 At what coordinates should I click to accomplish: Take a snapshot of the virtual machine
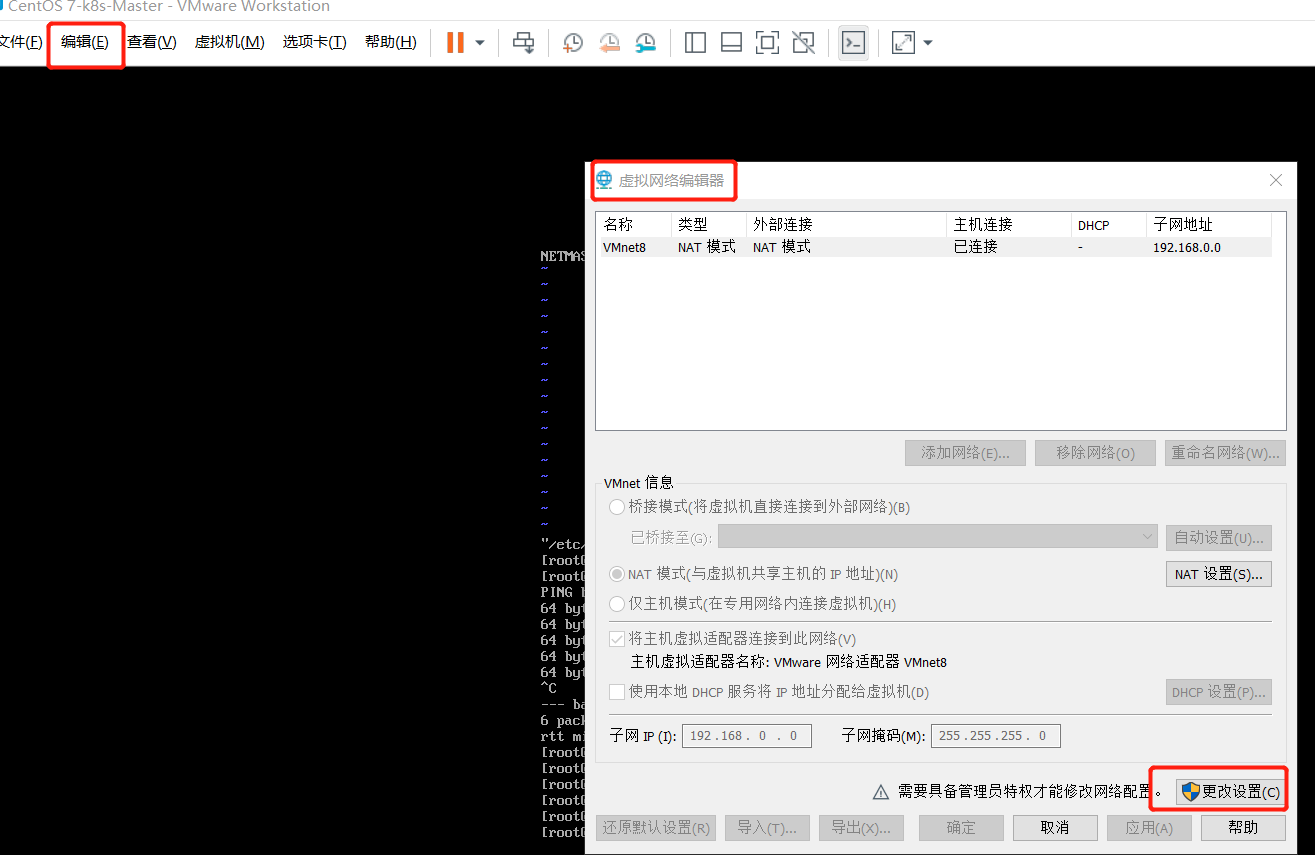point(571,42)
